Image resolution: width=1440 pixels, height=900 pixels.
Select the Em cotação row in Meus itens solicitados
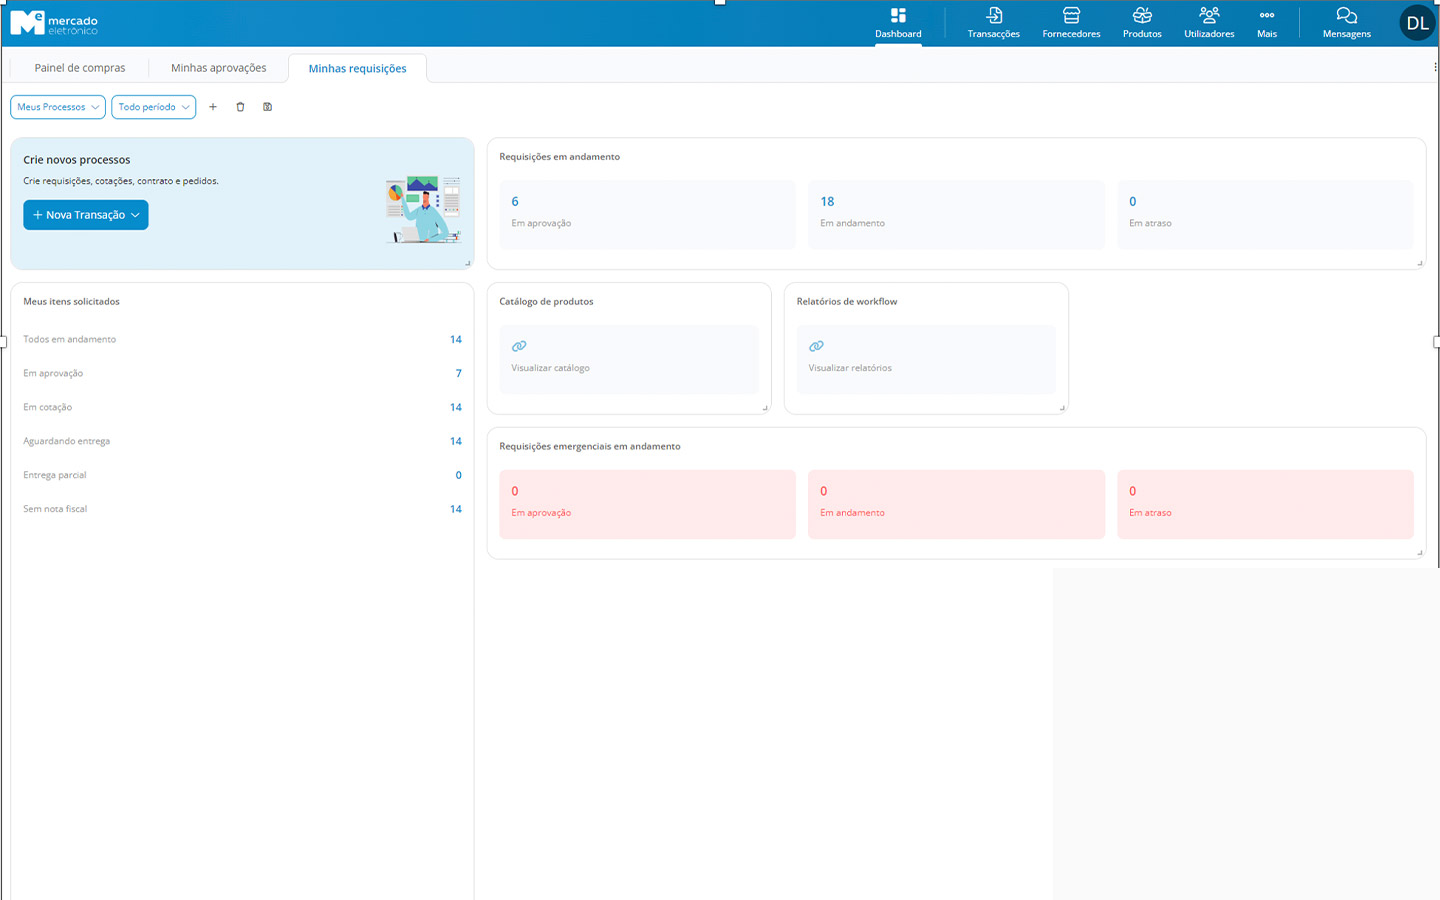tap(242, 407)
